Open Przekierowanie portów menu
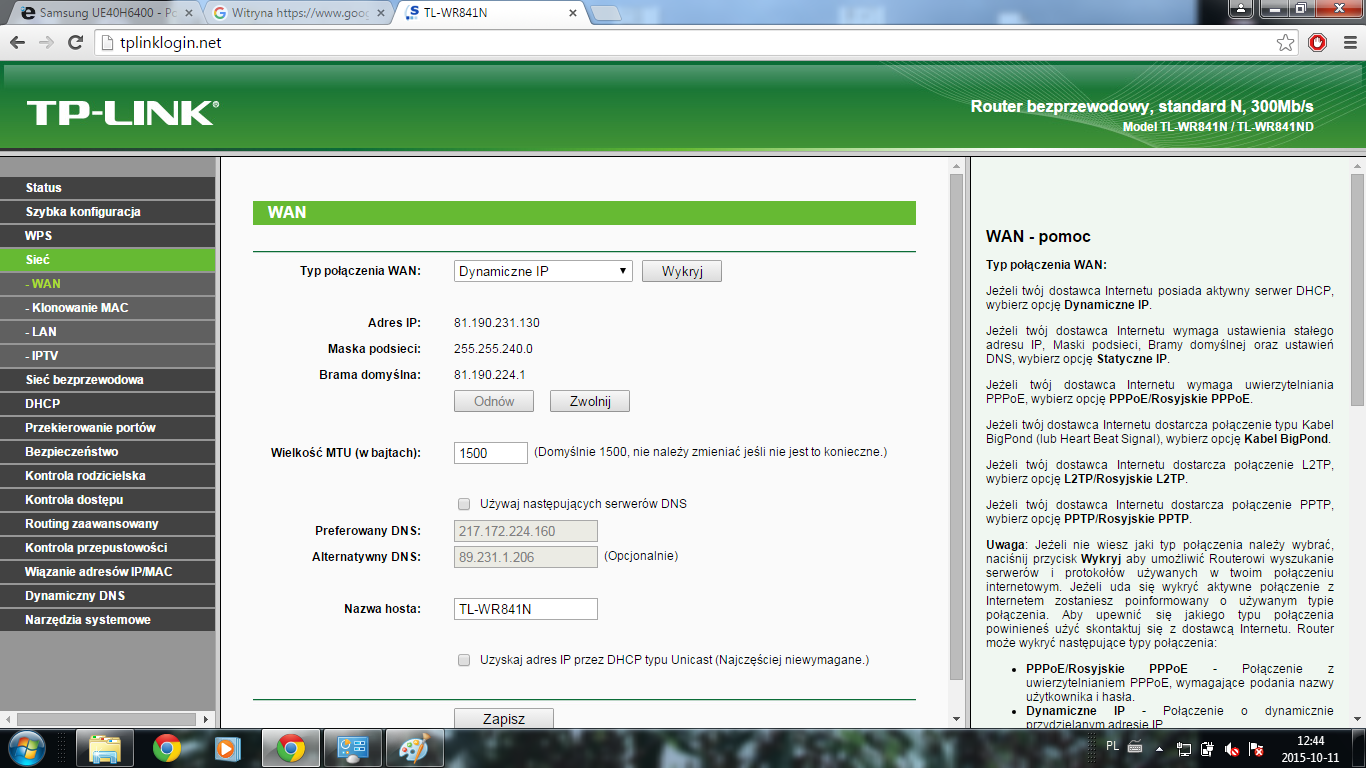The width and height of the screenshot is (1366, 768). click(108, 428)
